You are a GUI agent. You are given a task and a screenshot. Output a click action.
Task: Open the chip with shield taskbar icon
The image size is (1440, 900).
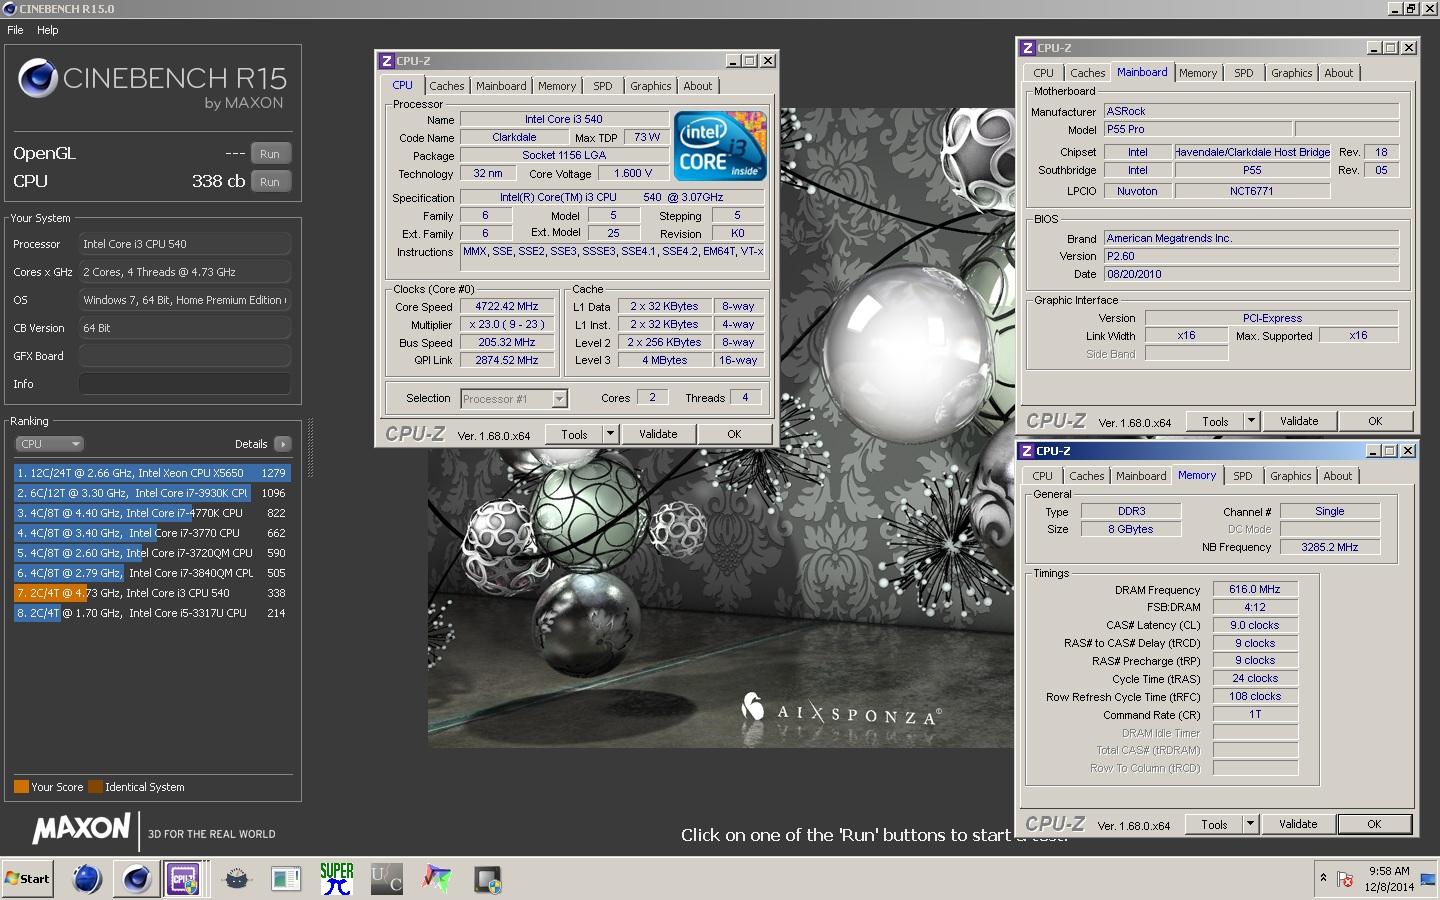tap(487, 879)
